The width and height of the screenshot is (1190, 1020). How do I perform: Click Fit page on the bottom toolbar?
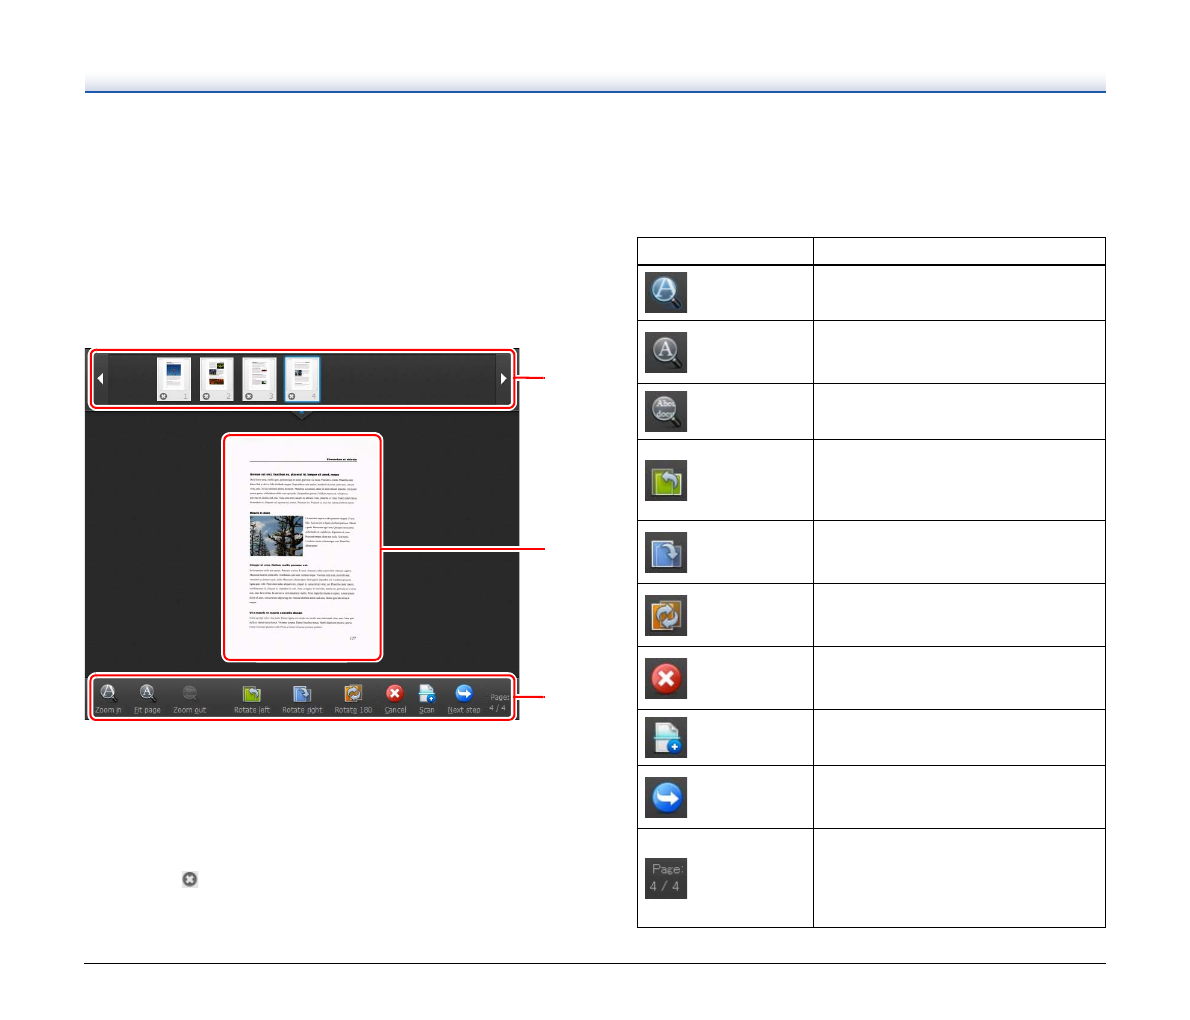pyautogui.click(x=147, y=697)
